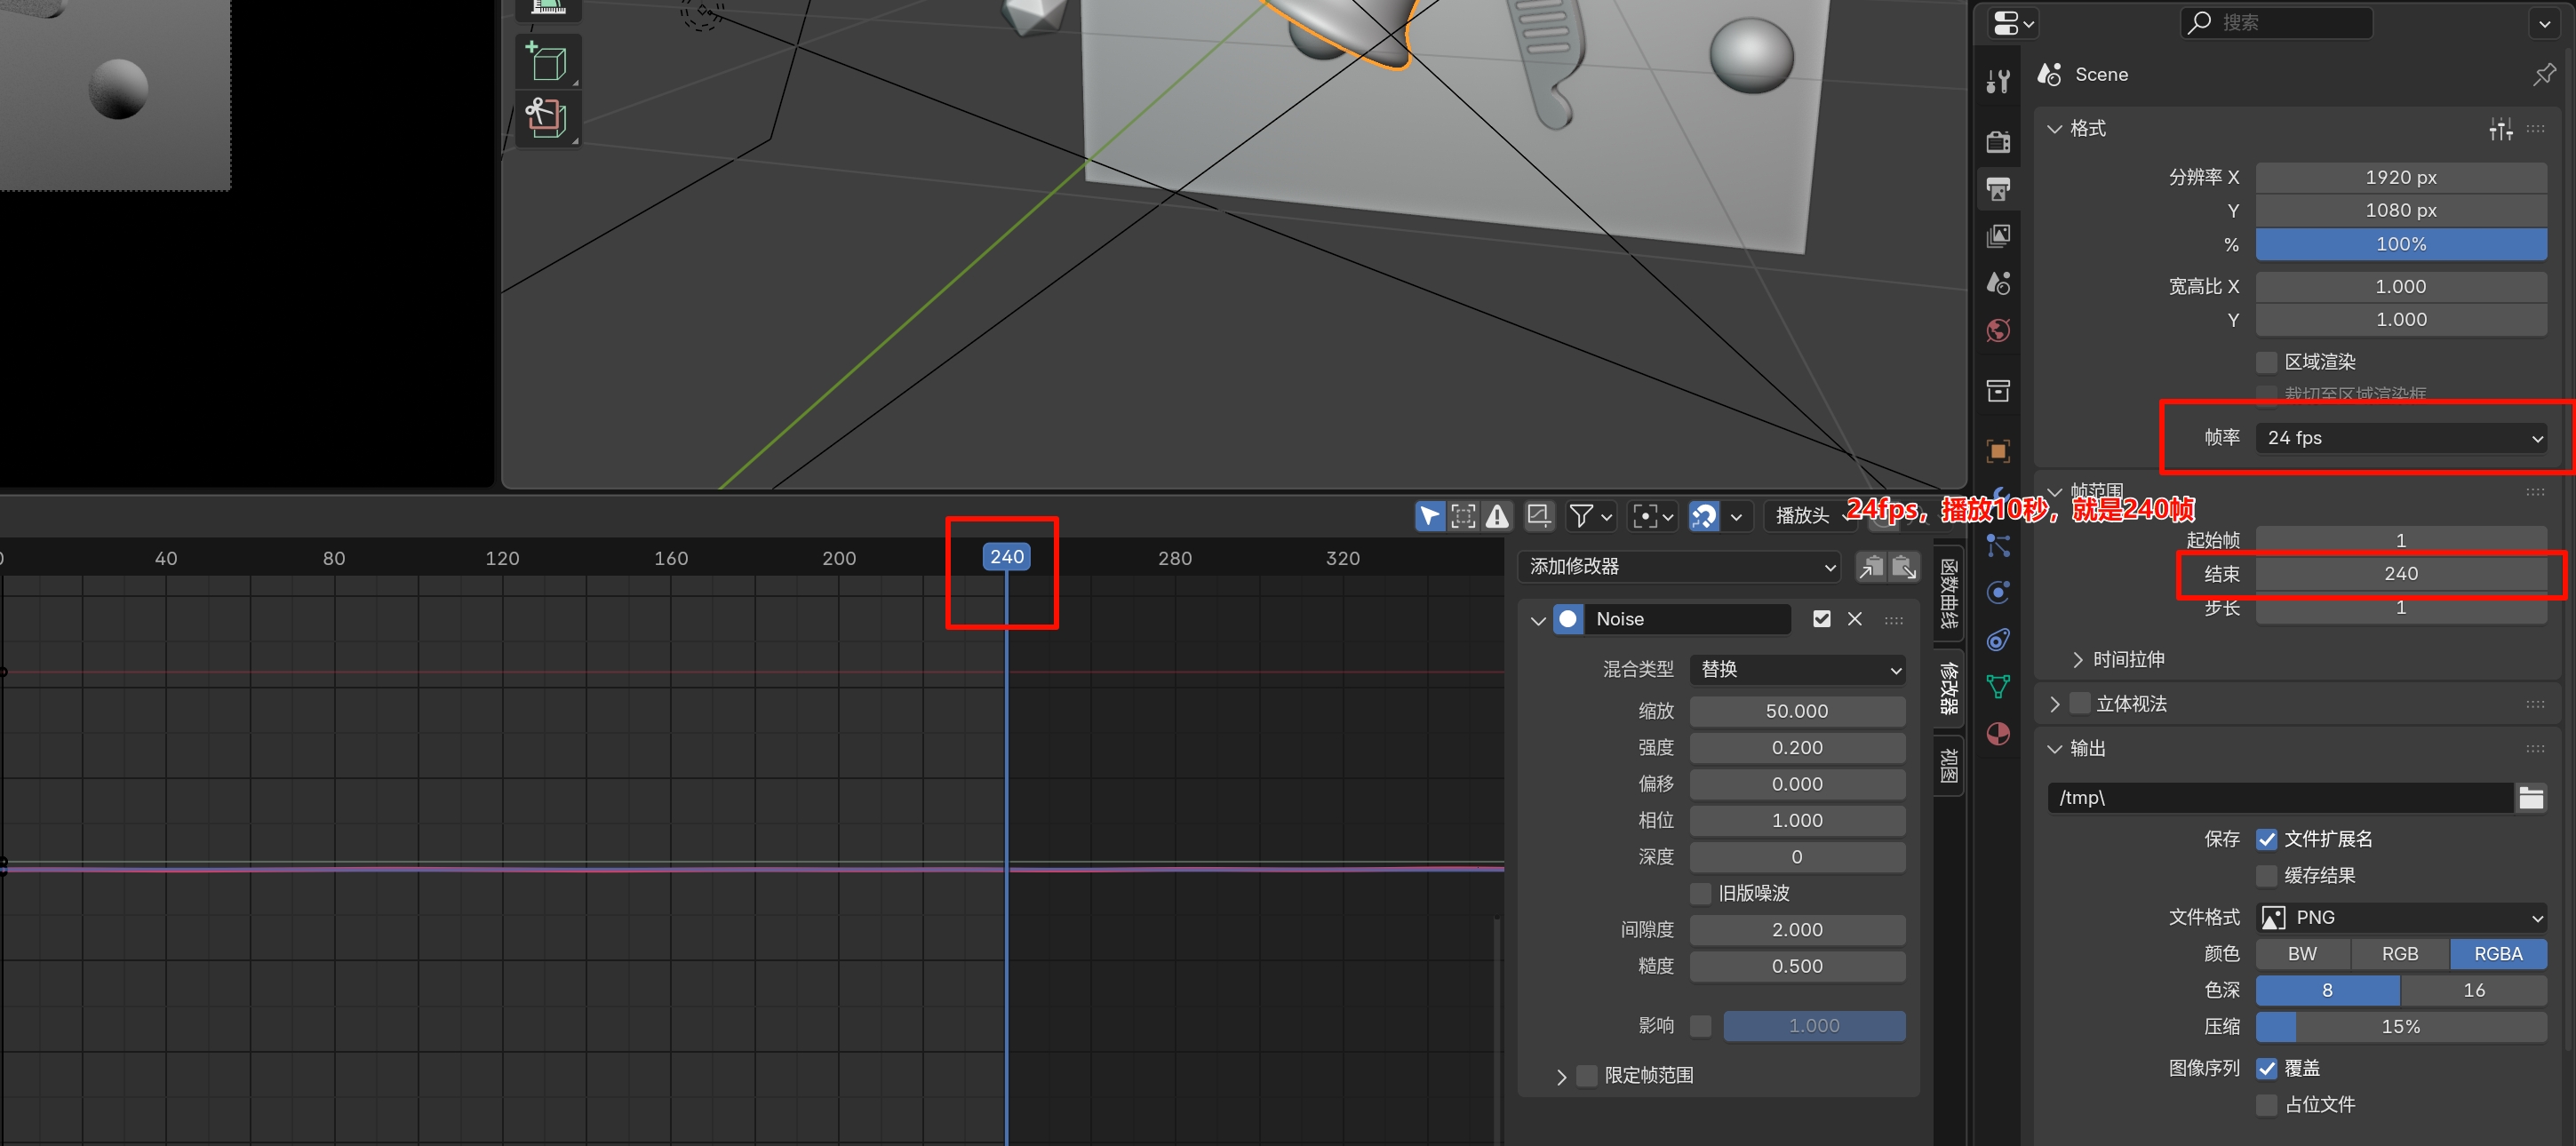The width and height of the screenshot is (2576, 1146).
Task: Switch to the 函数曲线 sidebar tab
Action: coord(1948,593)
